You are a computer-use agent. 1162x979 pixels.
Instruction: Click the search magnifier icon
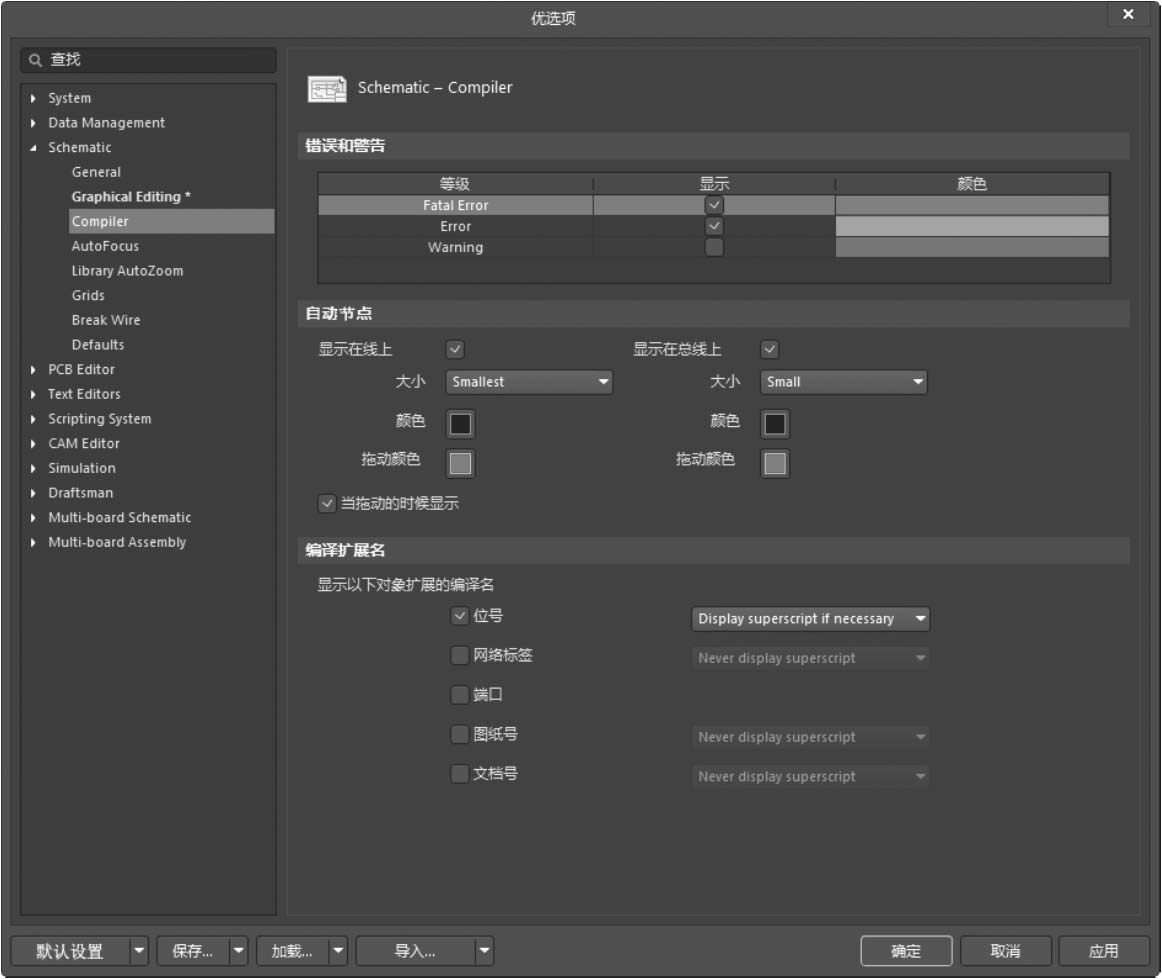36,60
